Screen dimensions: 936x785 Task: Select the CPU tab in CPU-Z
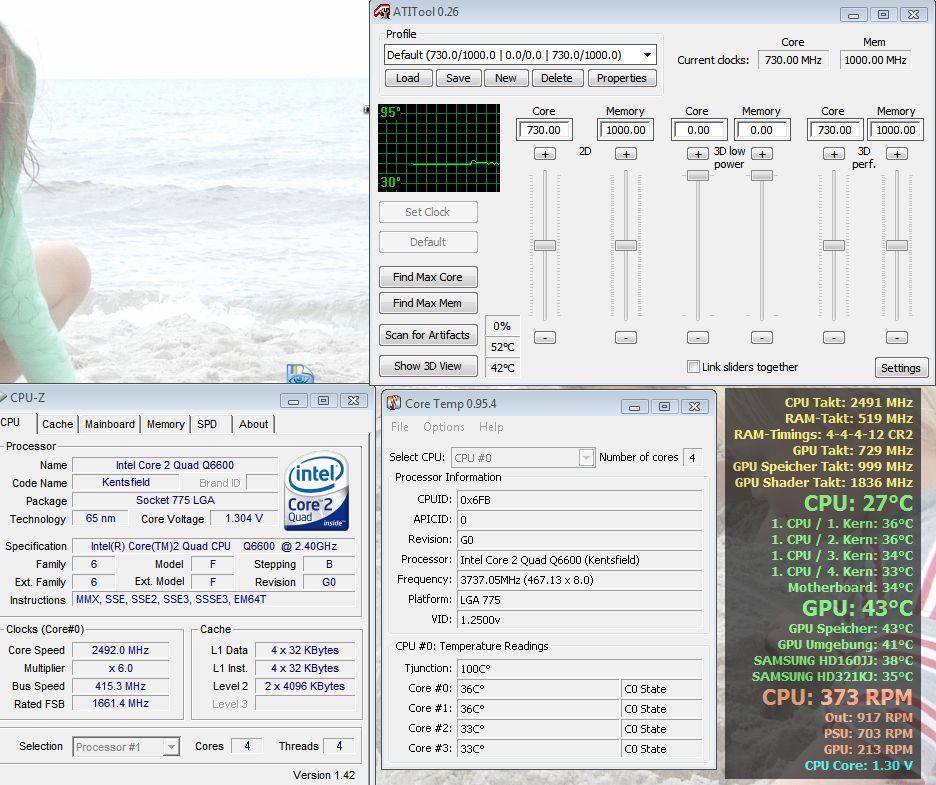[14, 423]
